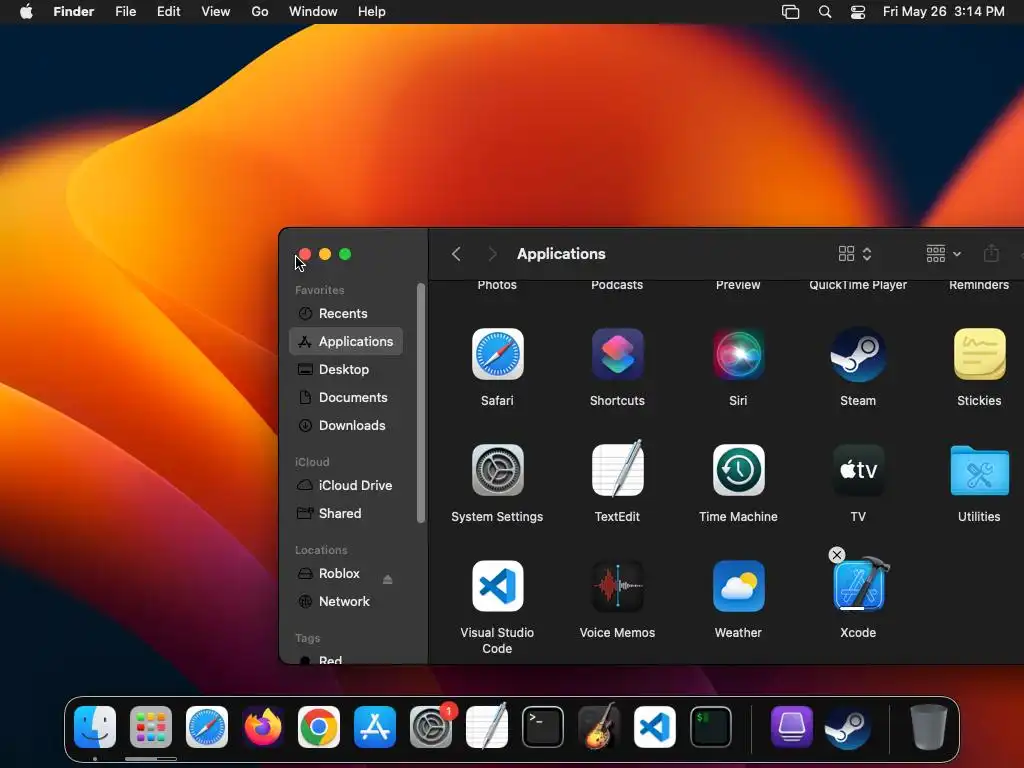Launch Terminal from the Dock
The image size is (1024, 768).
[x=543, y=727]
